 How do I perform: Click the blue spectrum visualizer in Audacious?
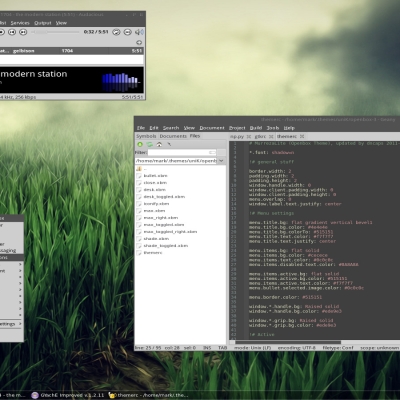pyautogui.click(x=121, y=82)
